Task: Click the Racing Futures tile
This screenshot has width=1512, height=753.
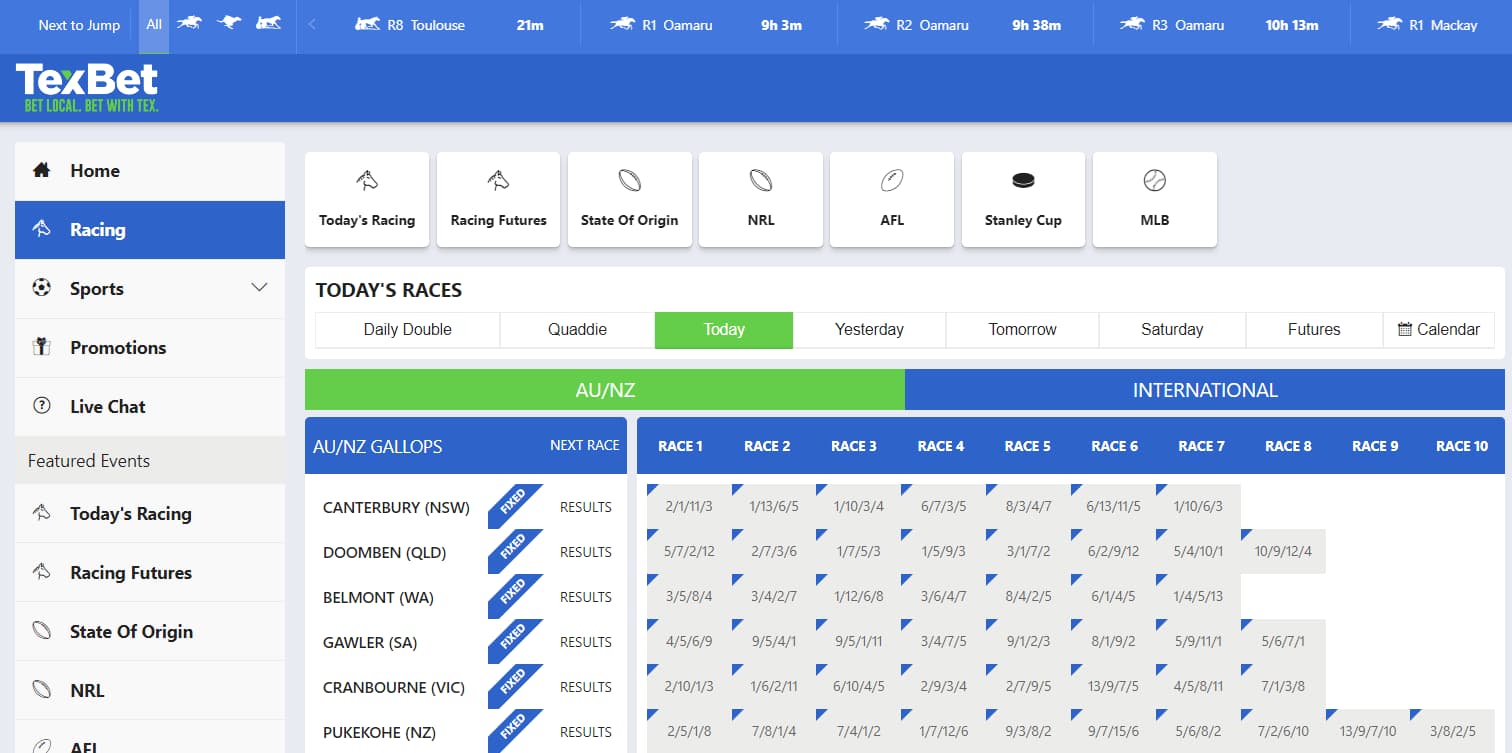Action: [x=498, y=199]
